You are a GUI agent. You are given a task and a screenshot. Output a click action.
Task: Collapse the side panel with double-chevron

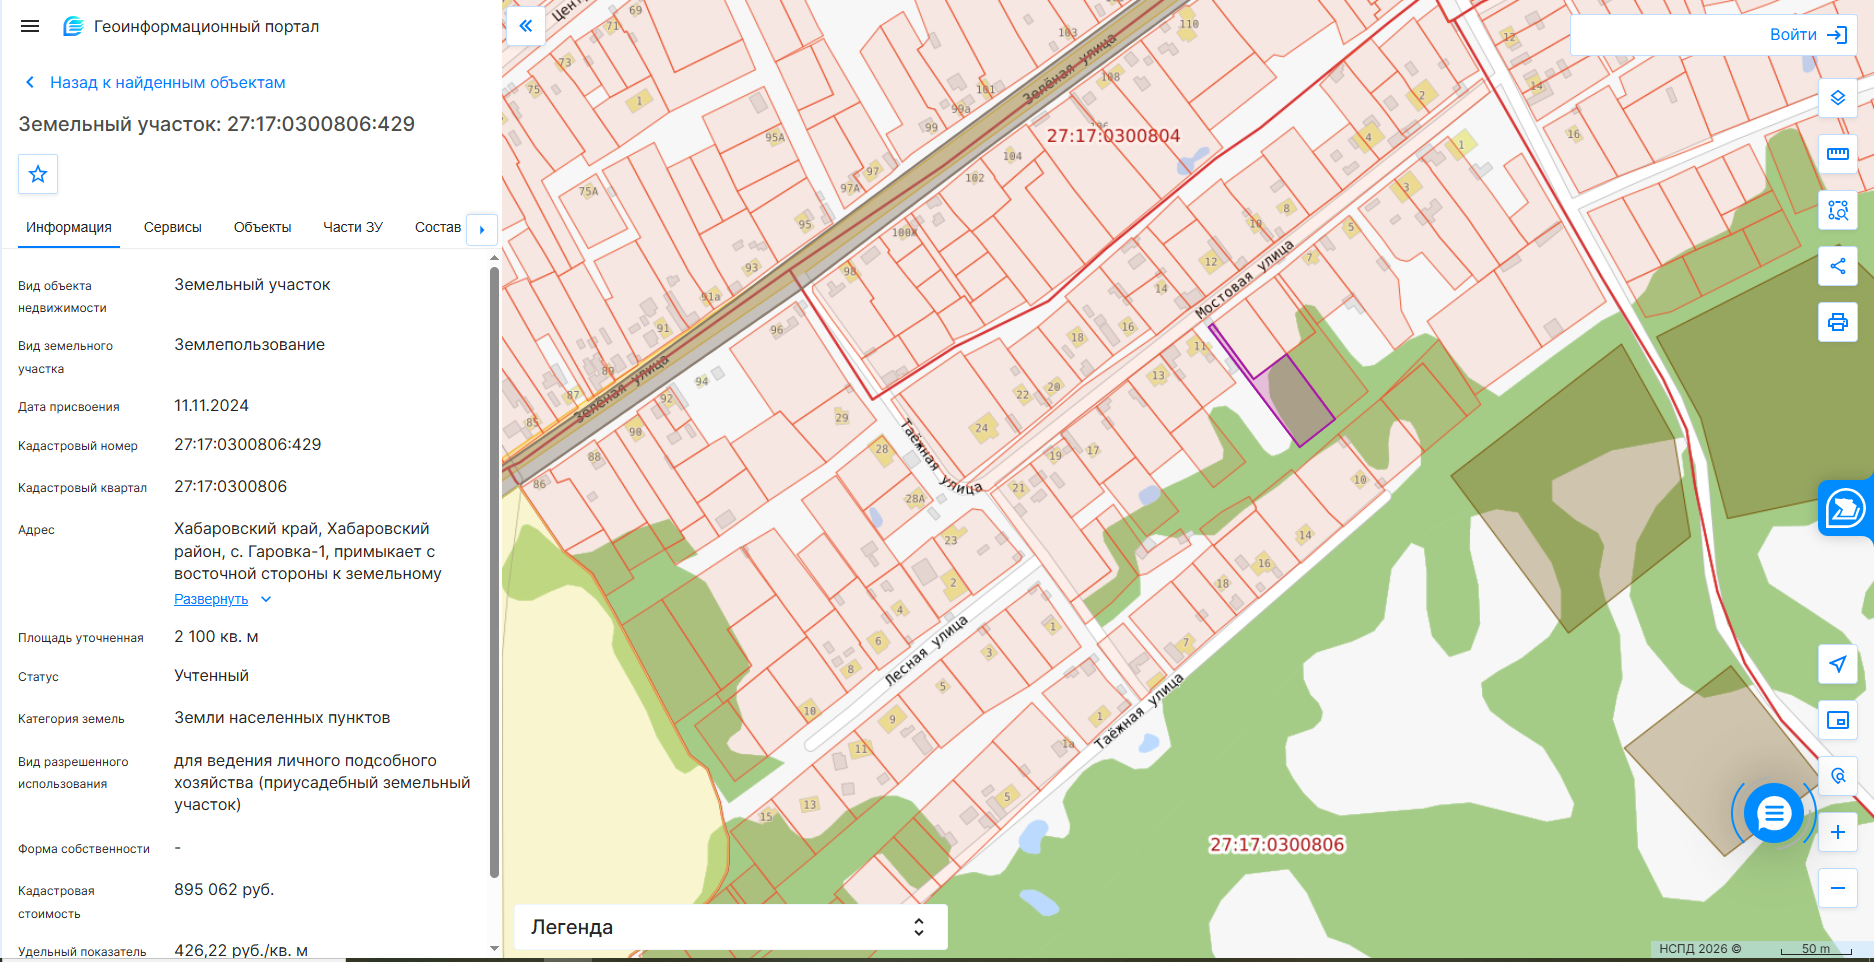[525, 26]
